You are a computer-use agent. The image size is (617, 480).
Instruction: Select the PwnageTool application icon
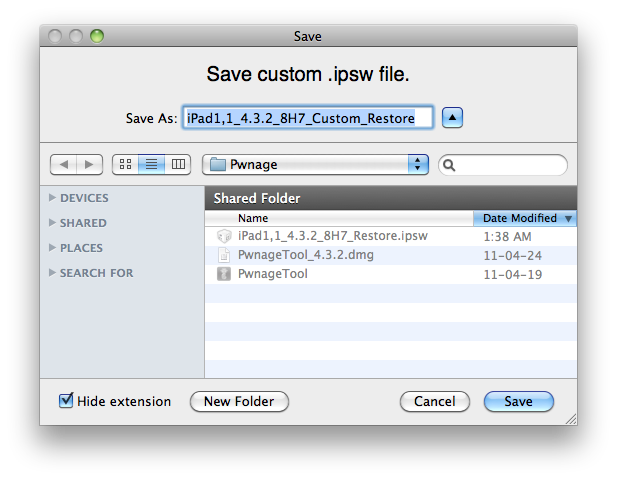pos(224,274)
